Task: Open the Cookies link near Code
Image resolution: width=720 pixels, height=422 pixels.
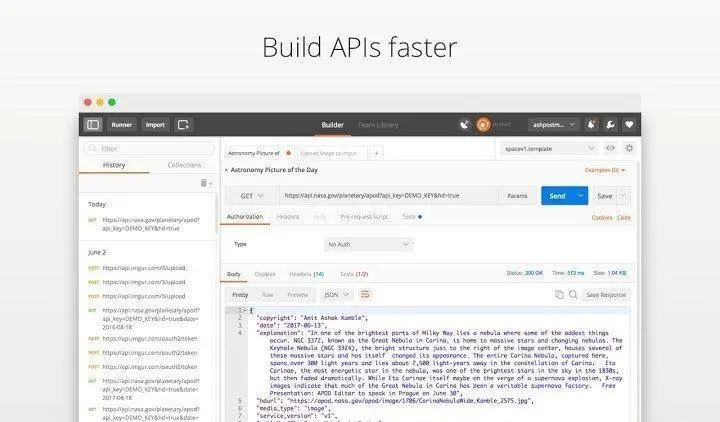Action: (x=602, y=218)
